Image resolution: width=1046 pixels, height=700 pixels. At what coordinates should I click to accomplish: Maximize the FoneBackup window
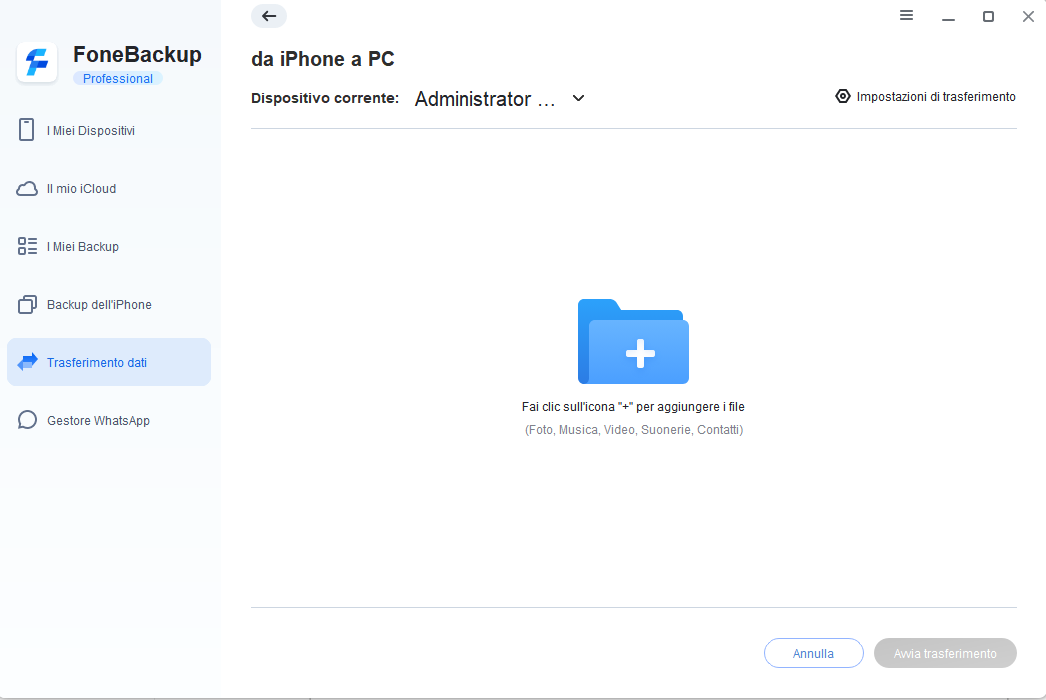[x=988, y=16]
